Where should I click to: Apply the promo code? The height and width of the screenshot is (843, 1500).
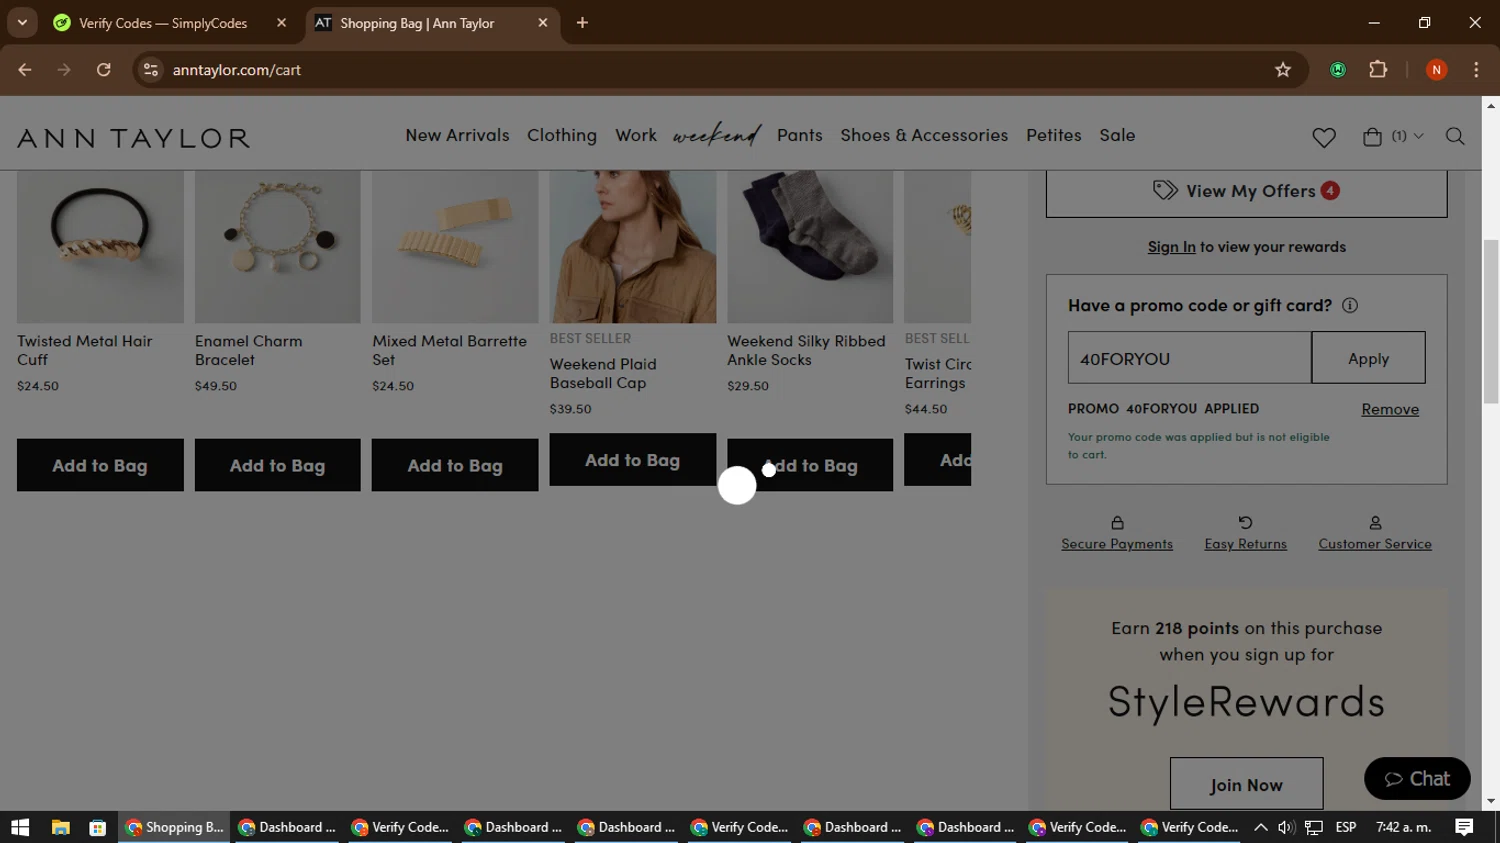1368,358
